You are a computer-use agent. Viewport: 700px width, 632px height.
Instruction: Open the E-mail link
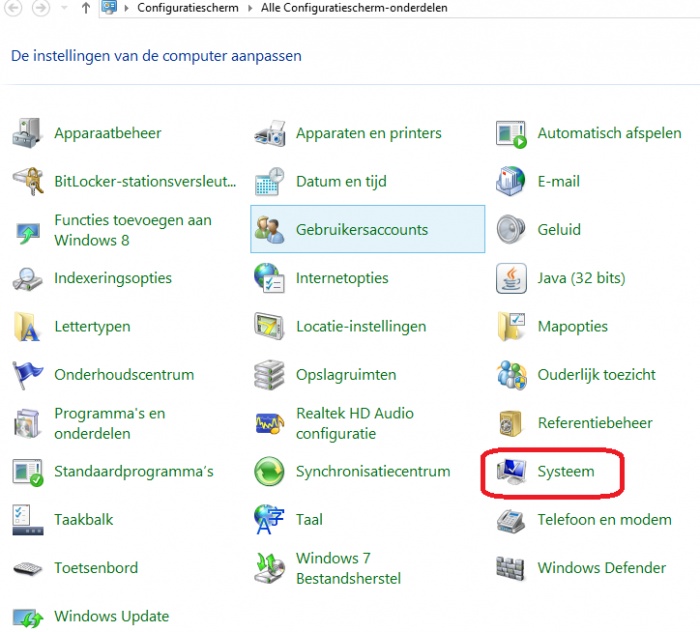coord(558,181)
